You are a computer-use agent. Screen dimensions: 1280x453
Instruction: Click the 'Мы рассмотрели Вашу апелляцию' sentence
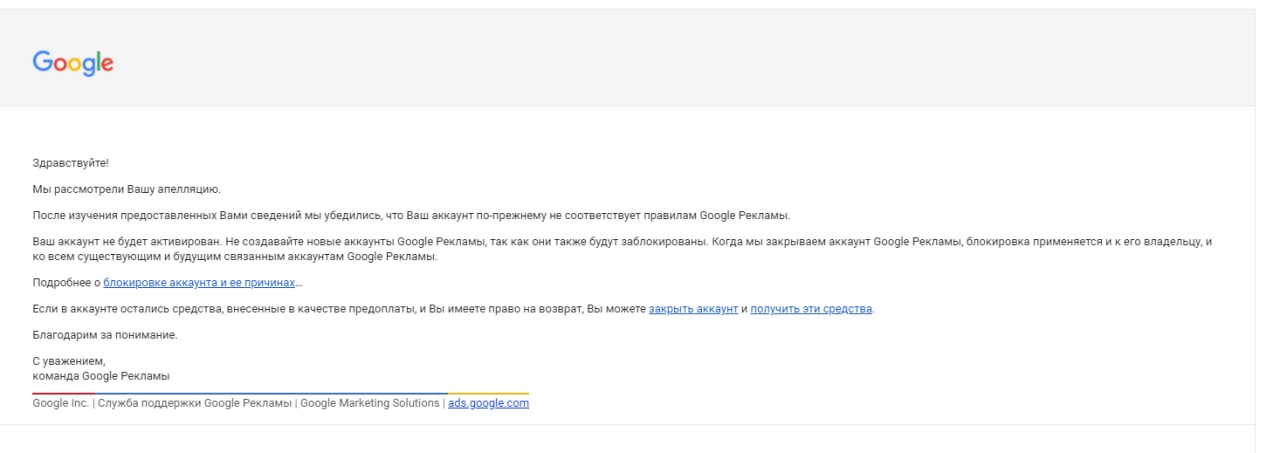pos(126,189)
